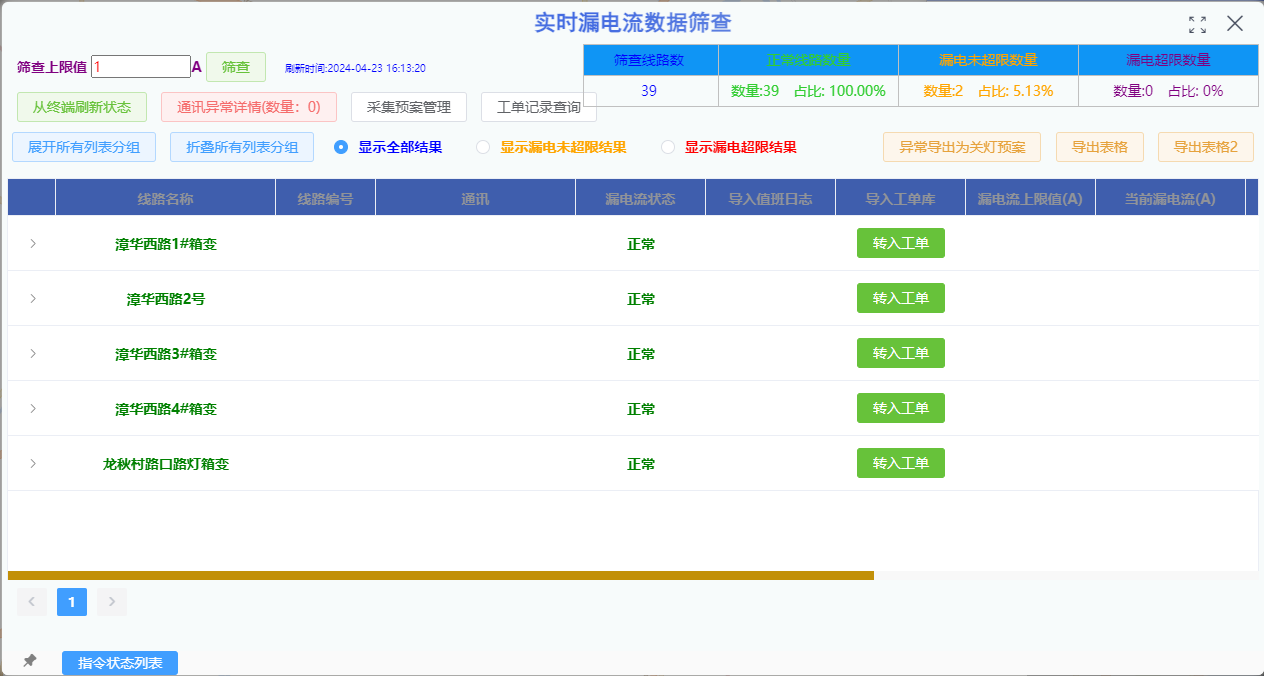Click 漳华西路4#箱变 line name
1264x676 pixels.
(166, 409)
